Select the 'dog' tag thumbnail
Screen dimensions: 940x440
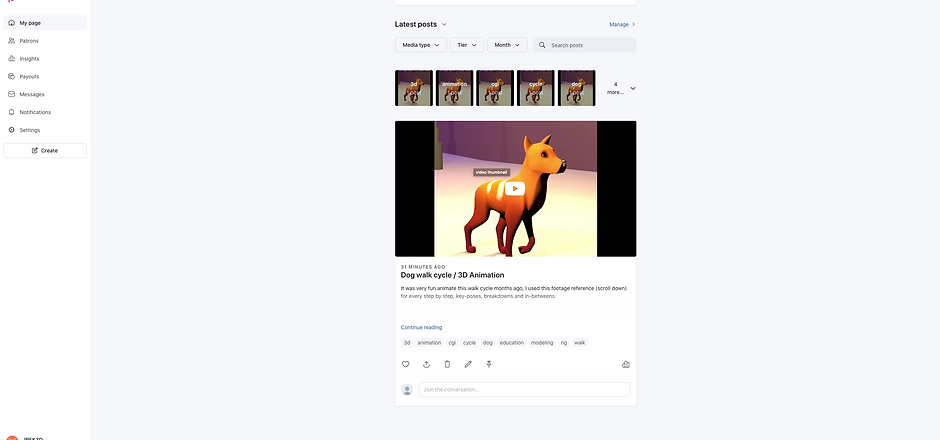coord(577,88)
